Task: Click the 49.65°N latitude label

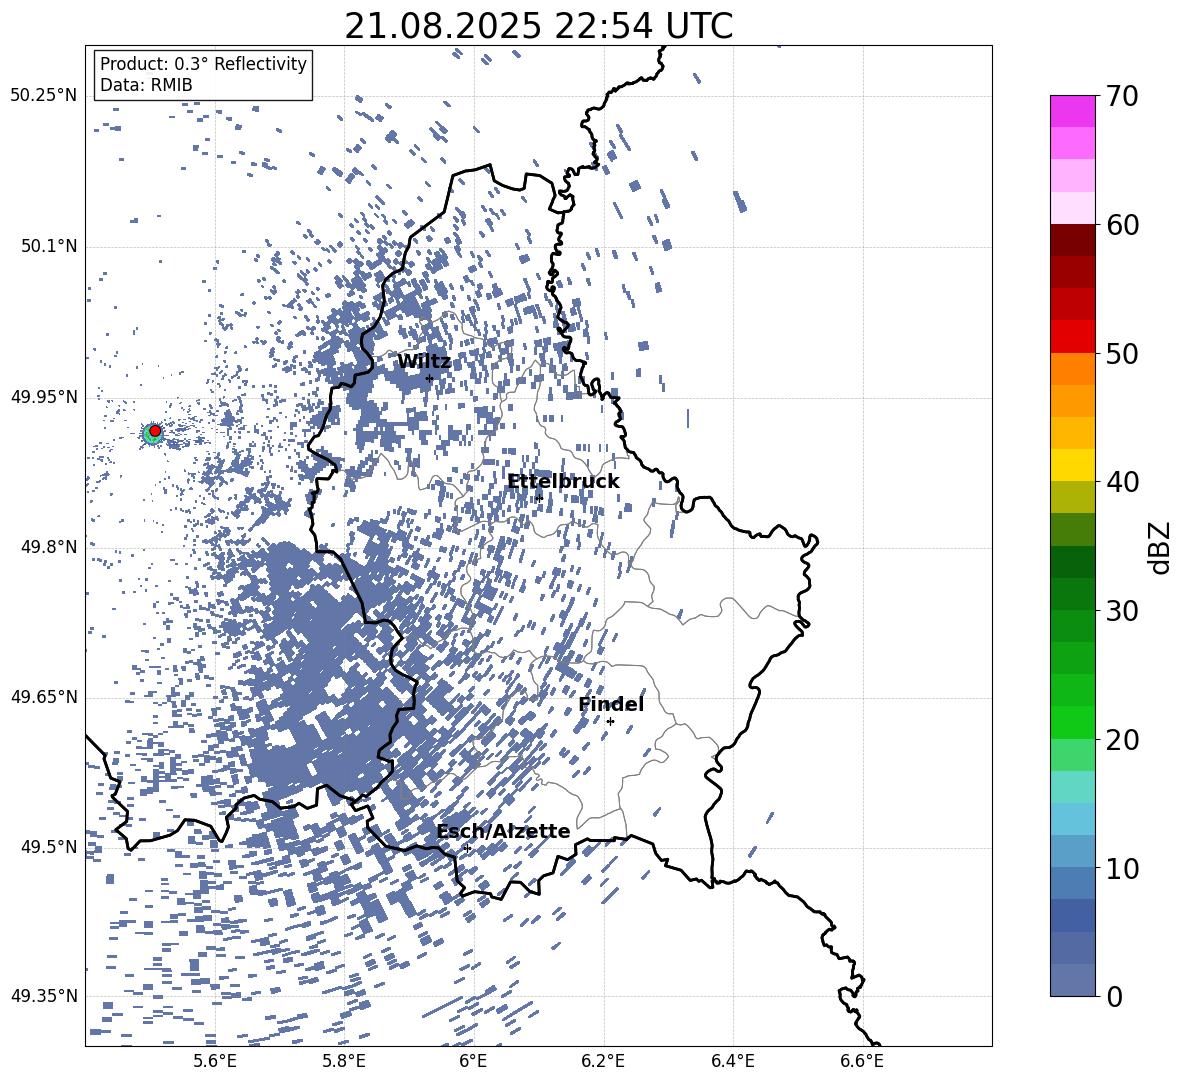Action: [x=44, y=696]
